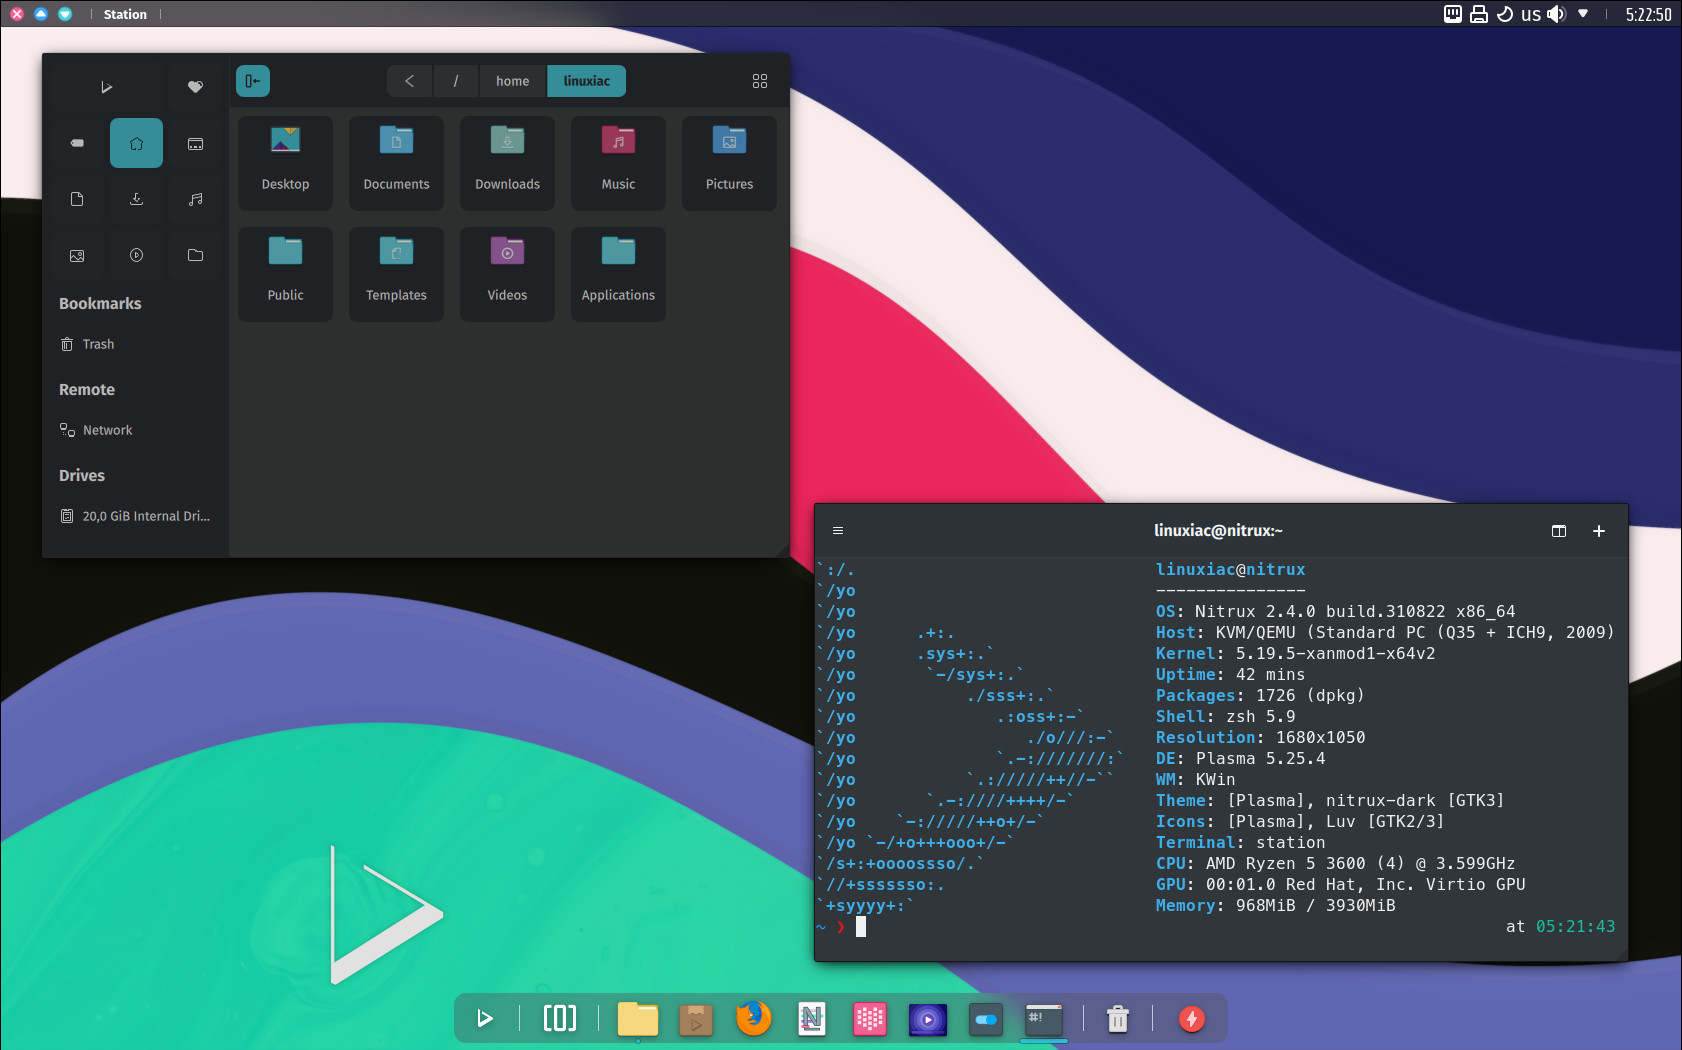Open videos via the circled-play sidebar icon

[x=136, y=255]
